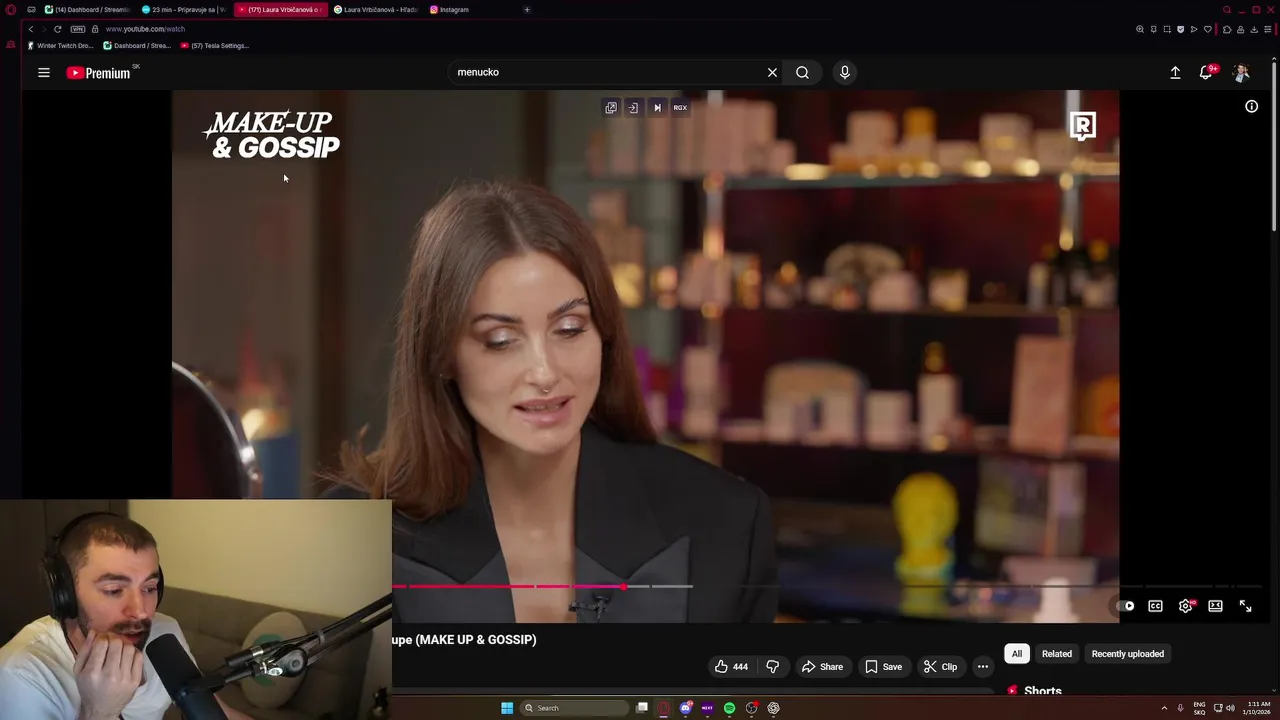Open player settings gear

1186,606
